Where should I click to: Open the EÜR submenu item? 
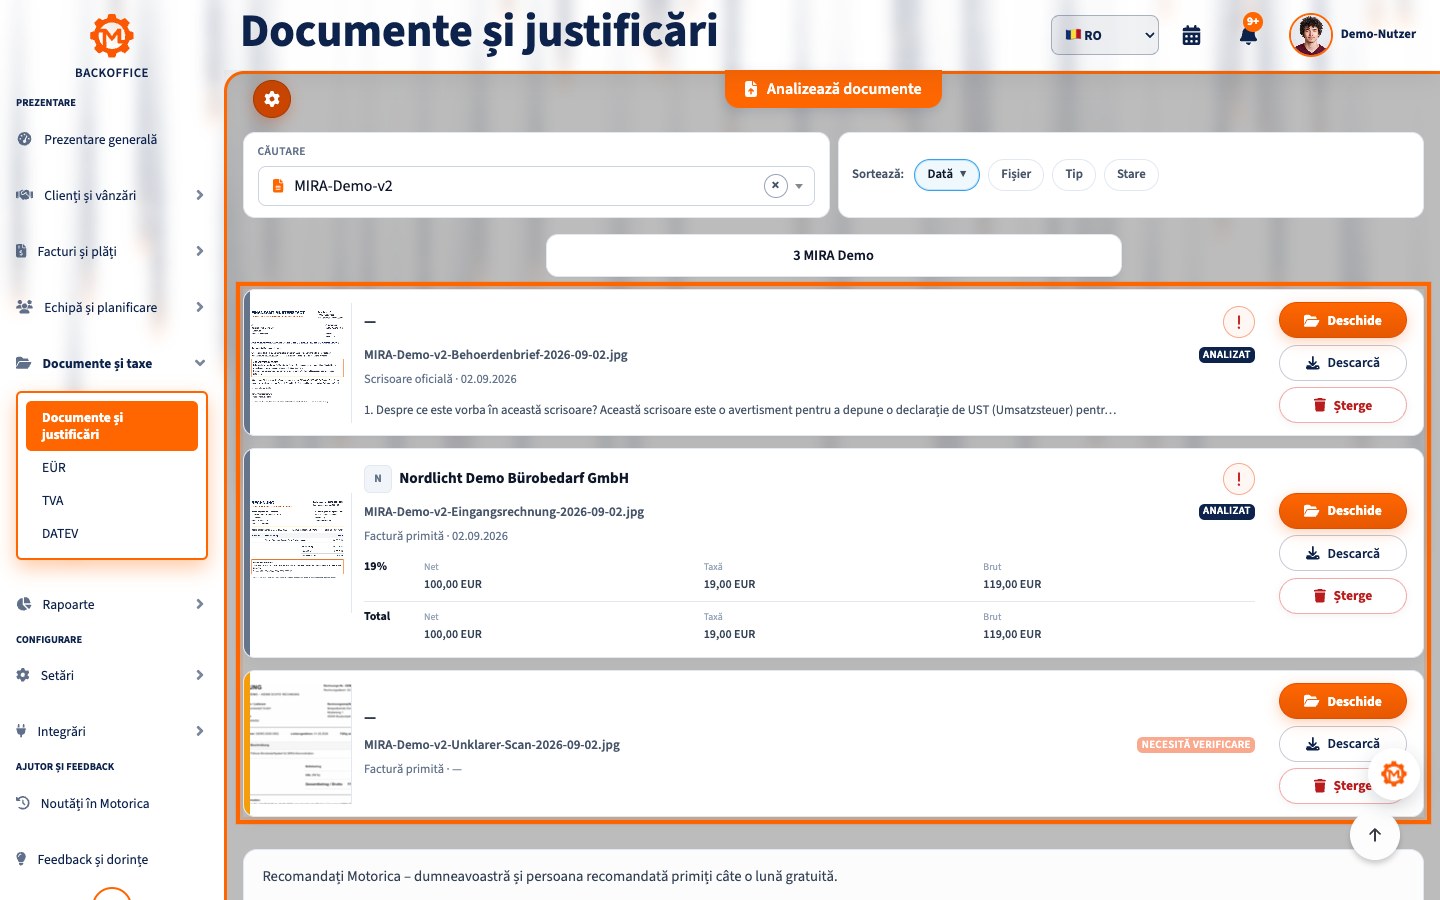coord(112,467)
